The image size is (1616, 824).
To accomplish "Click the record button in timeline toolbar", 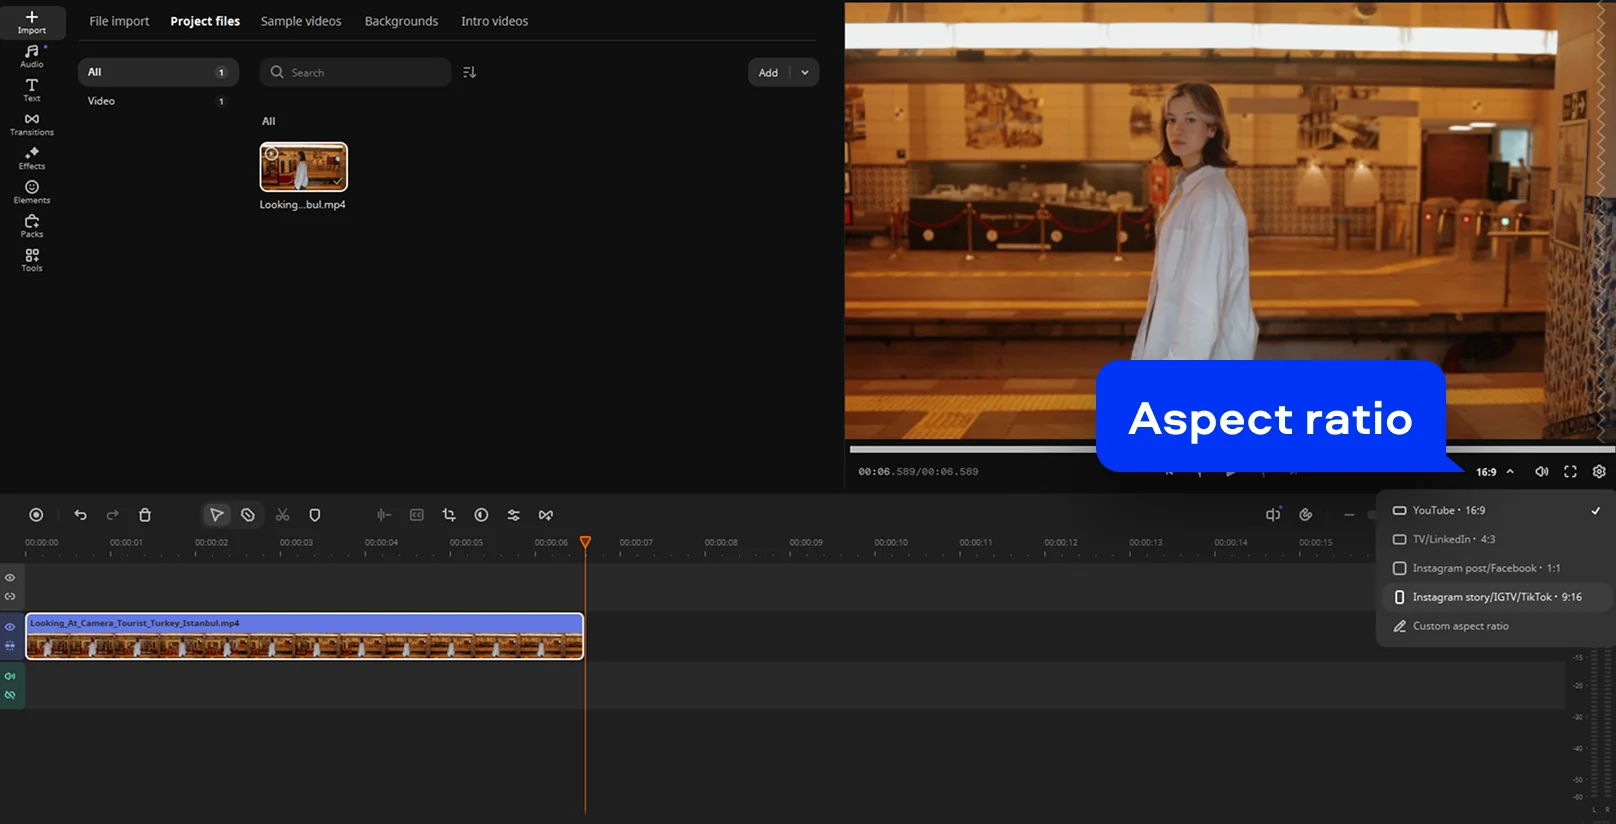I will pos(36,515).
